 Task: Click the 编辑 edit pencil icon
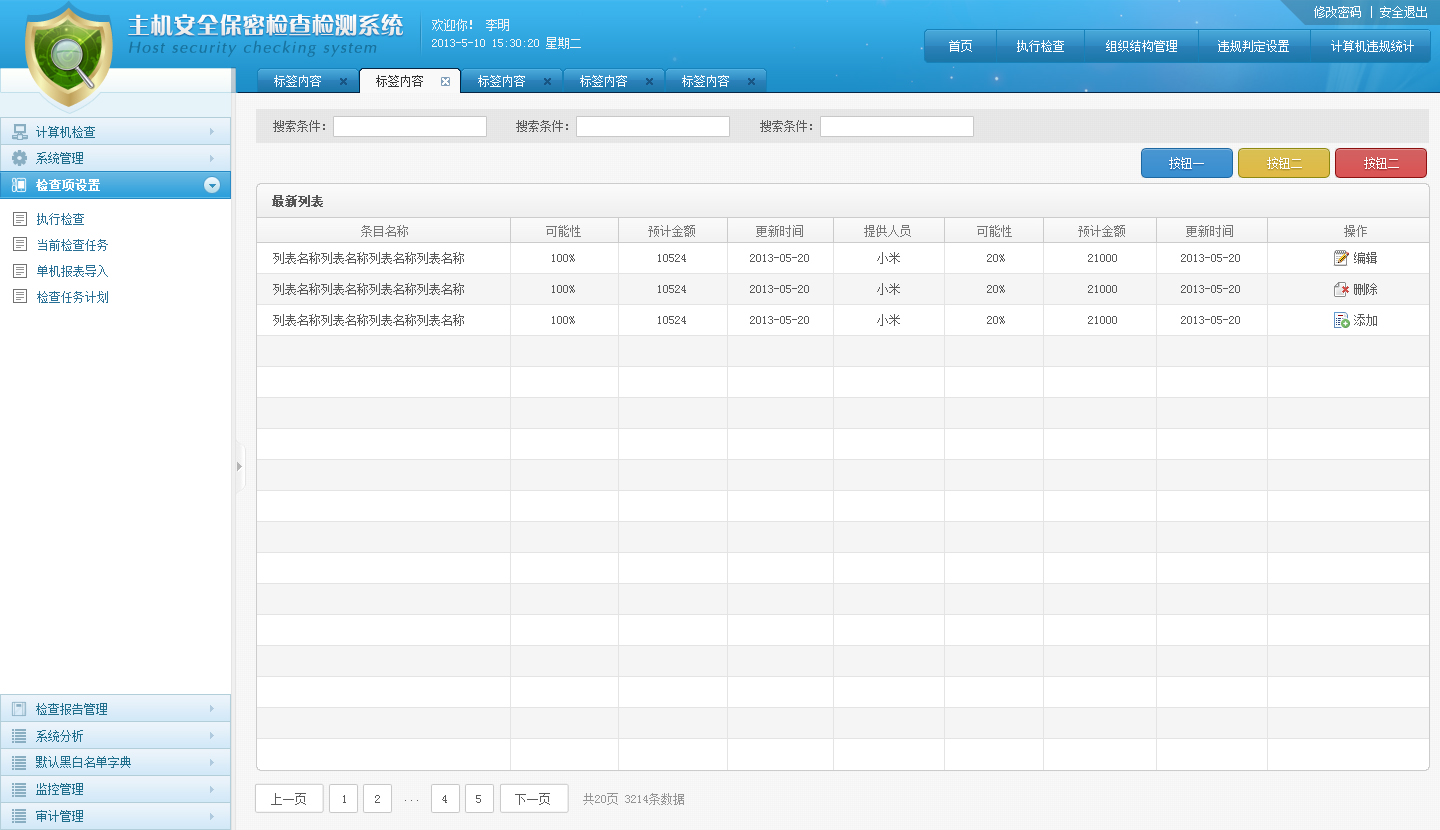(x=1342, y=258)
